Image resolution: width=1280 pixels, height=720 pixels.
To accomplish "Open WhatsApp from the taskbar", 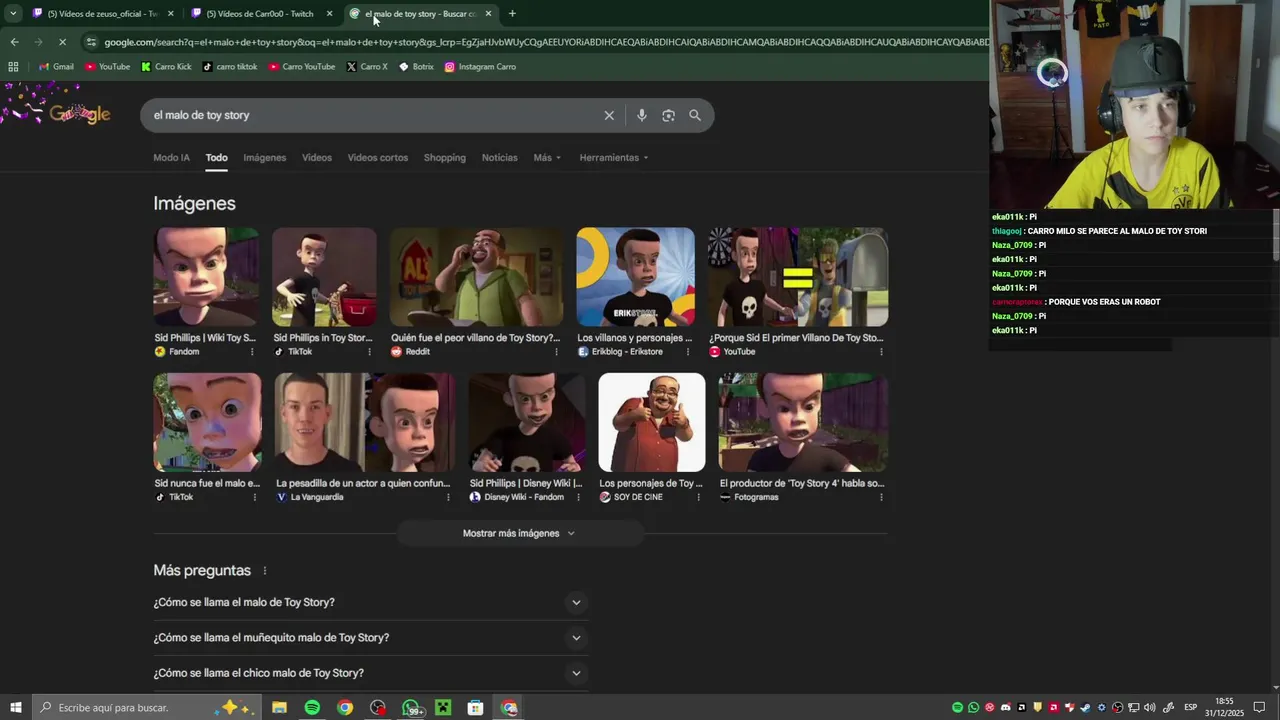I will click(411, 708).
